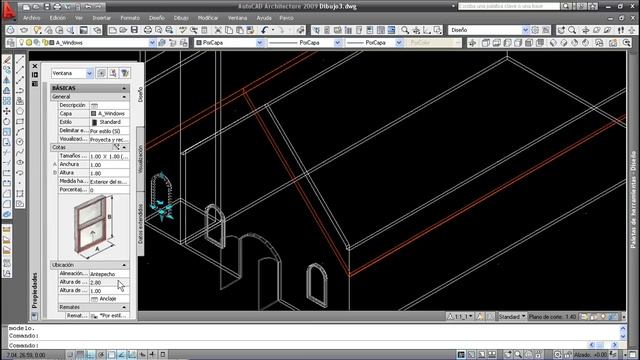
Task: Click the Estilo Standard field
Action: click(x=109, y=122)
